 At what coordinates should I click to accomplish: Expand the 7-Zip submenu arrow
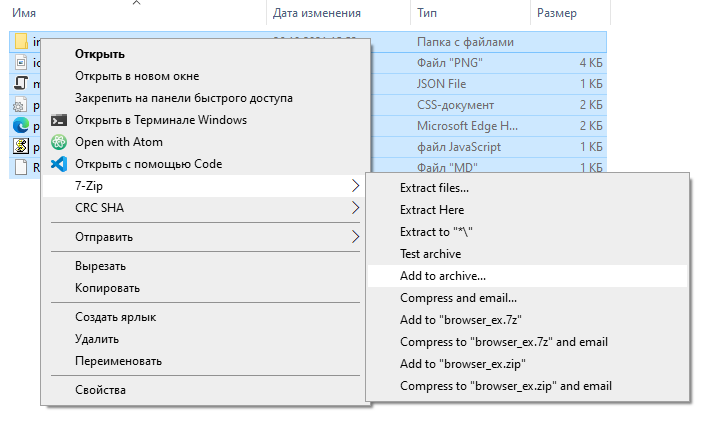tap(355, 186)
